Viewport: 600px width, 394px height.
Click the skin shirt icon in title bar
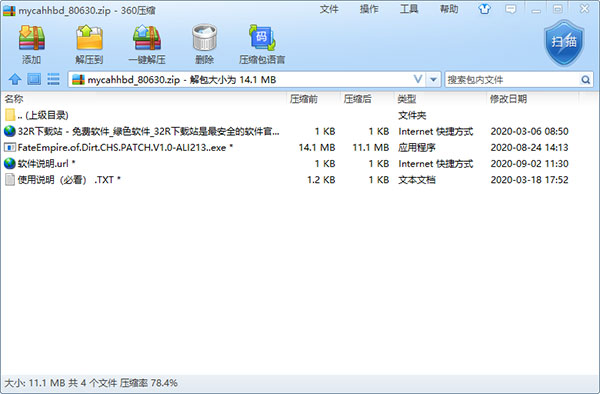[x=484, y=9]
